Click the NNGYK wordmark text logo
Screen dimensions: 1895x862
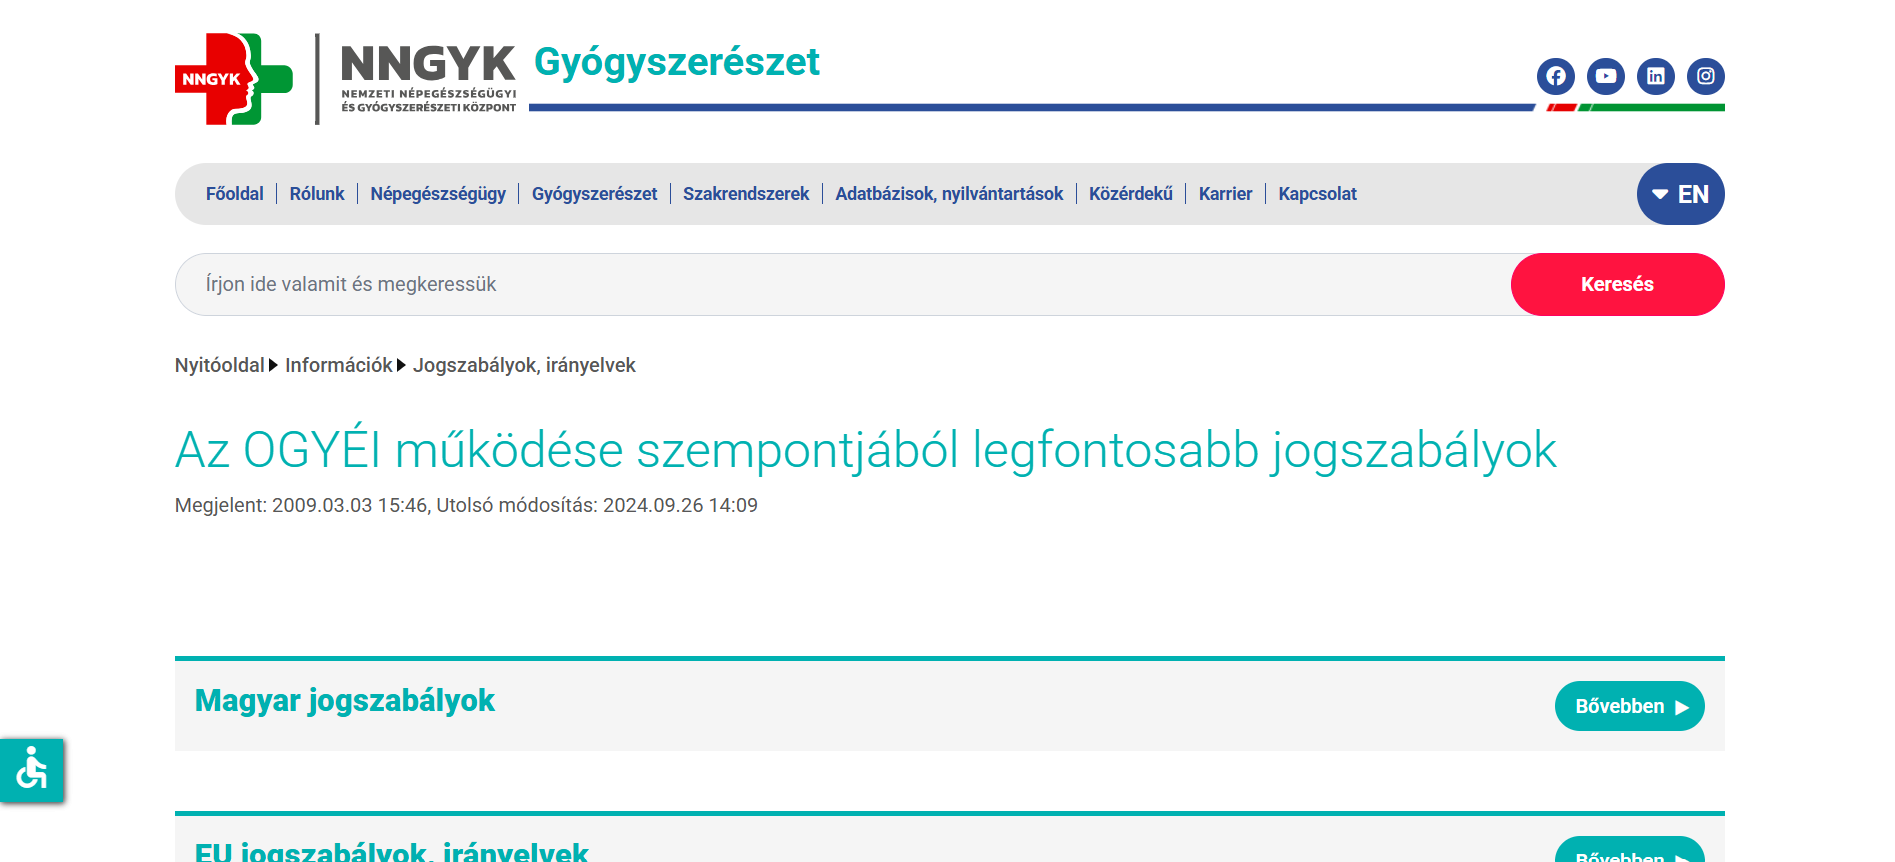click(x=428, y=78)
